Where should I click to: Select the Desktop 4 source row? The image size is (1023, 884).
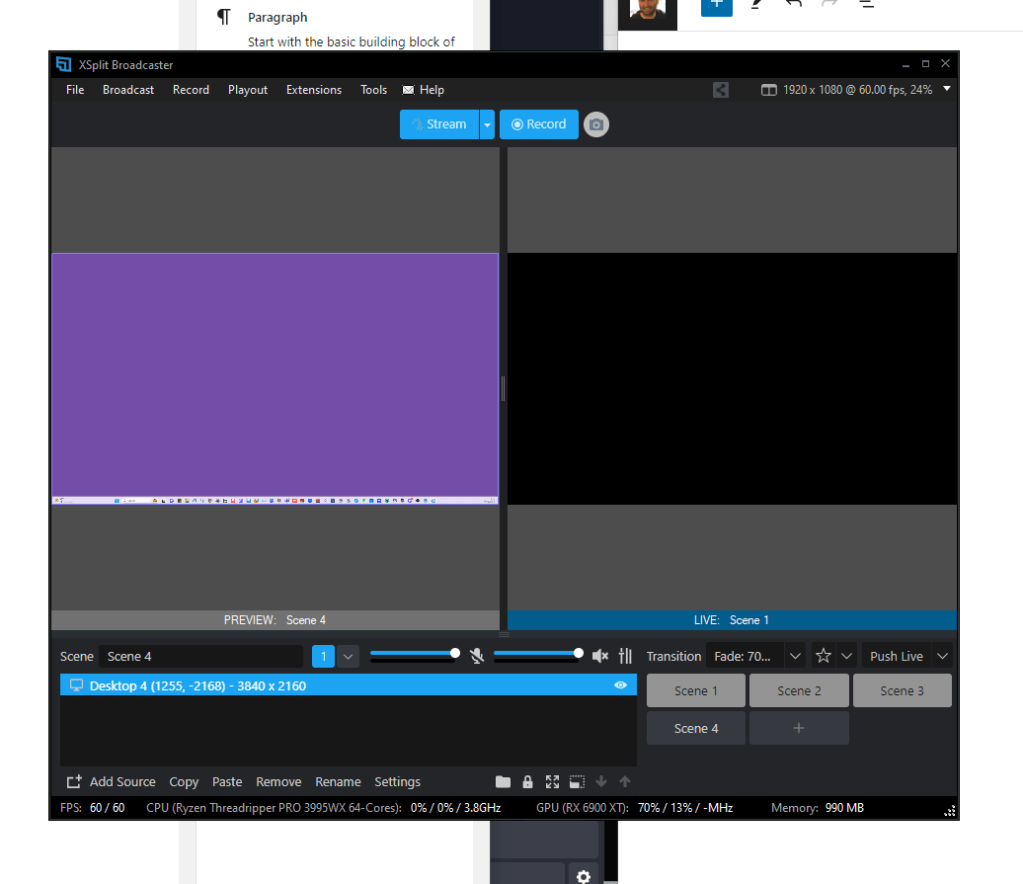(x=348, y=685)
